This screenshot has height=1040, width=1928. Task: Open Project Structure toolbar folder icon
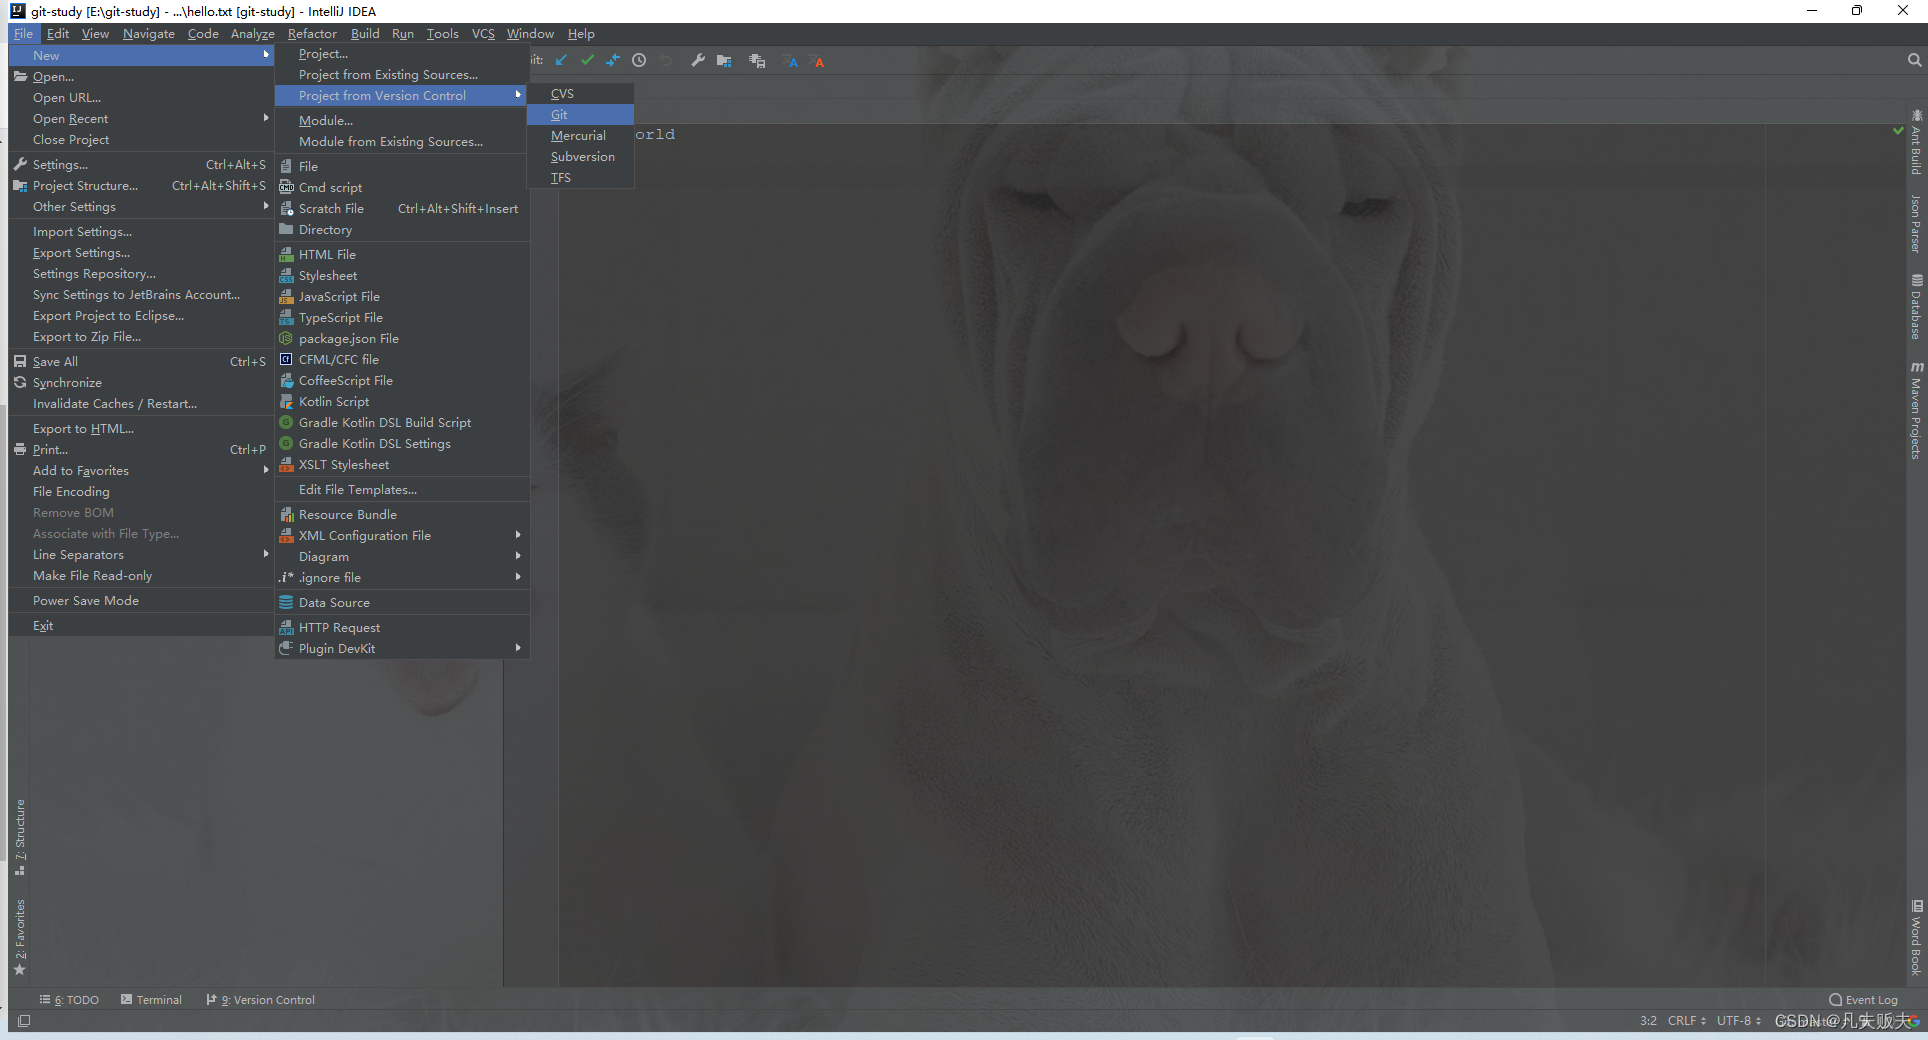point(724,61)
